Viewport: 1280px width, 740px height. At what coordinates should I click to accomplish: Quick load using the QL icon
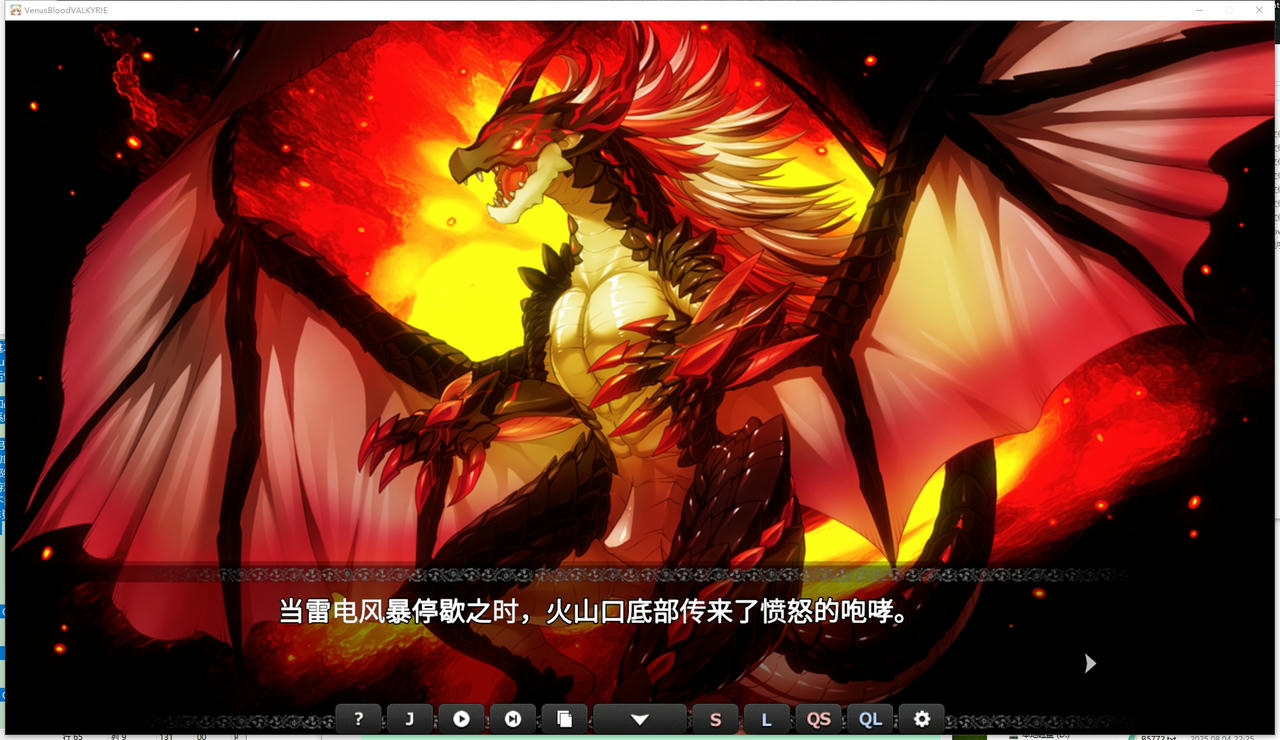point(870,718)
